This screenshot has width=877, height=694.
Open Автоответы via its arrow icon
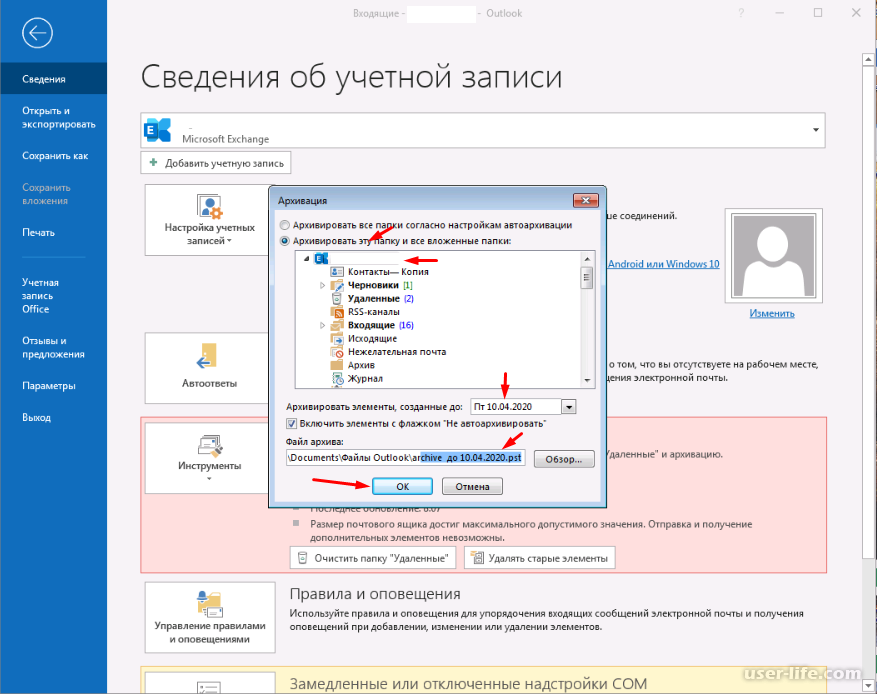(206, 357)
